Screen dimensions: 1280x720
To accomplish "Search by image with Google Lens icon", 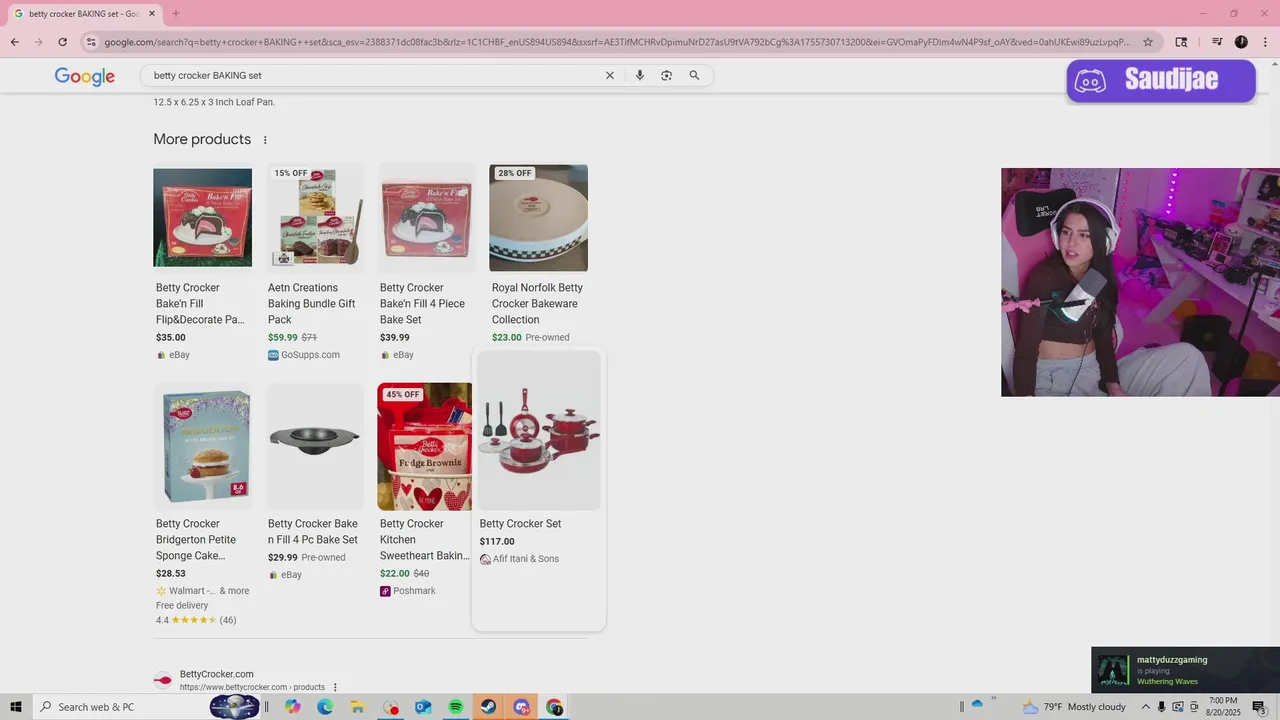I will [x=667, y=75].
